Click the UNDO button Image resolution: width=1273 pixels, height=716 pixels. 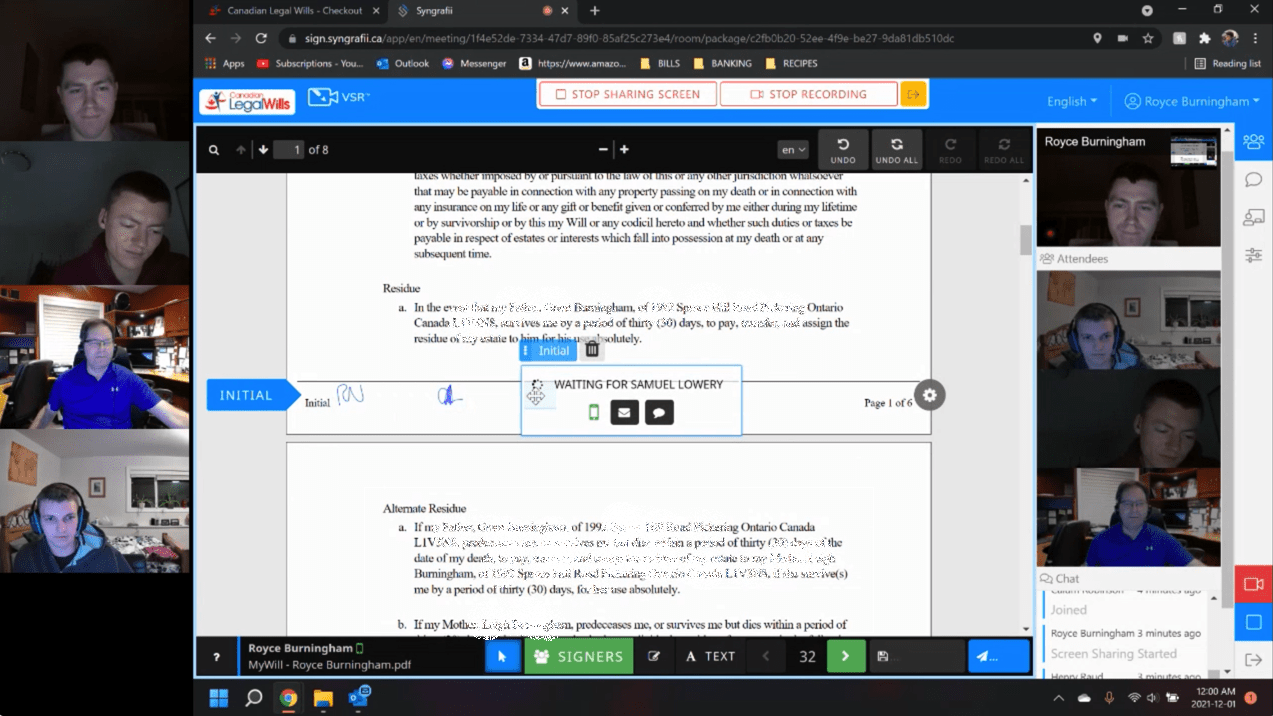[x=843, y=150]
